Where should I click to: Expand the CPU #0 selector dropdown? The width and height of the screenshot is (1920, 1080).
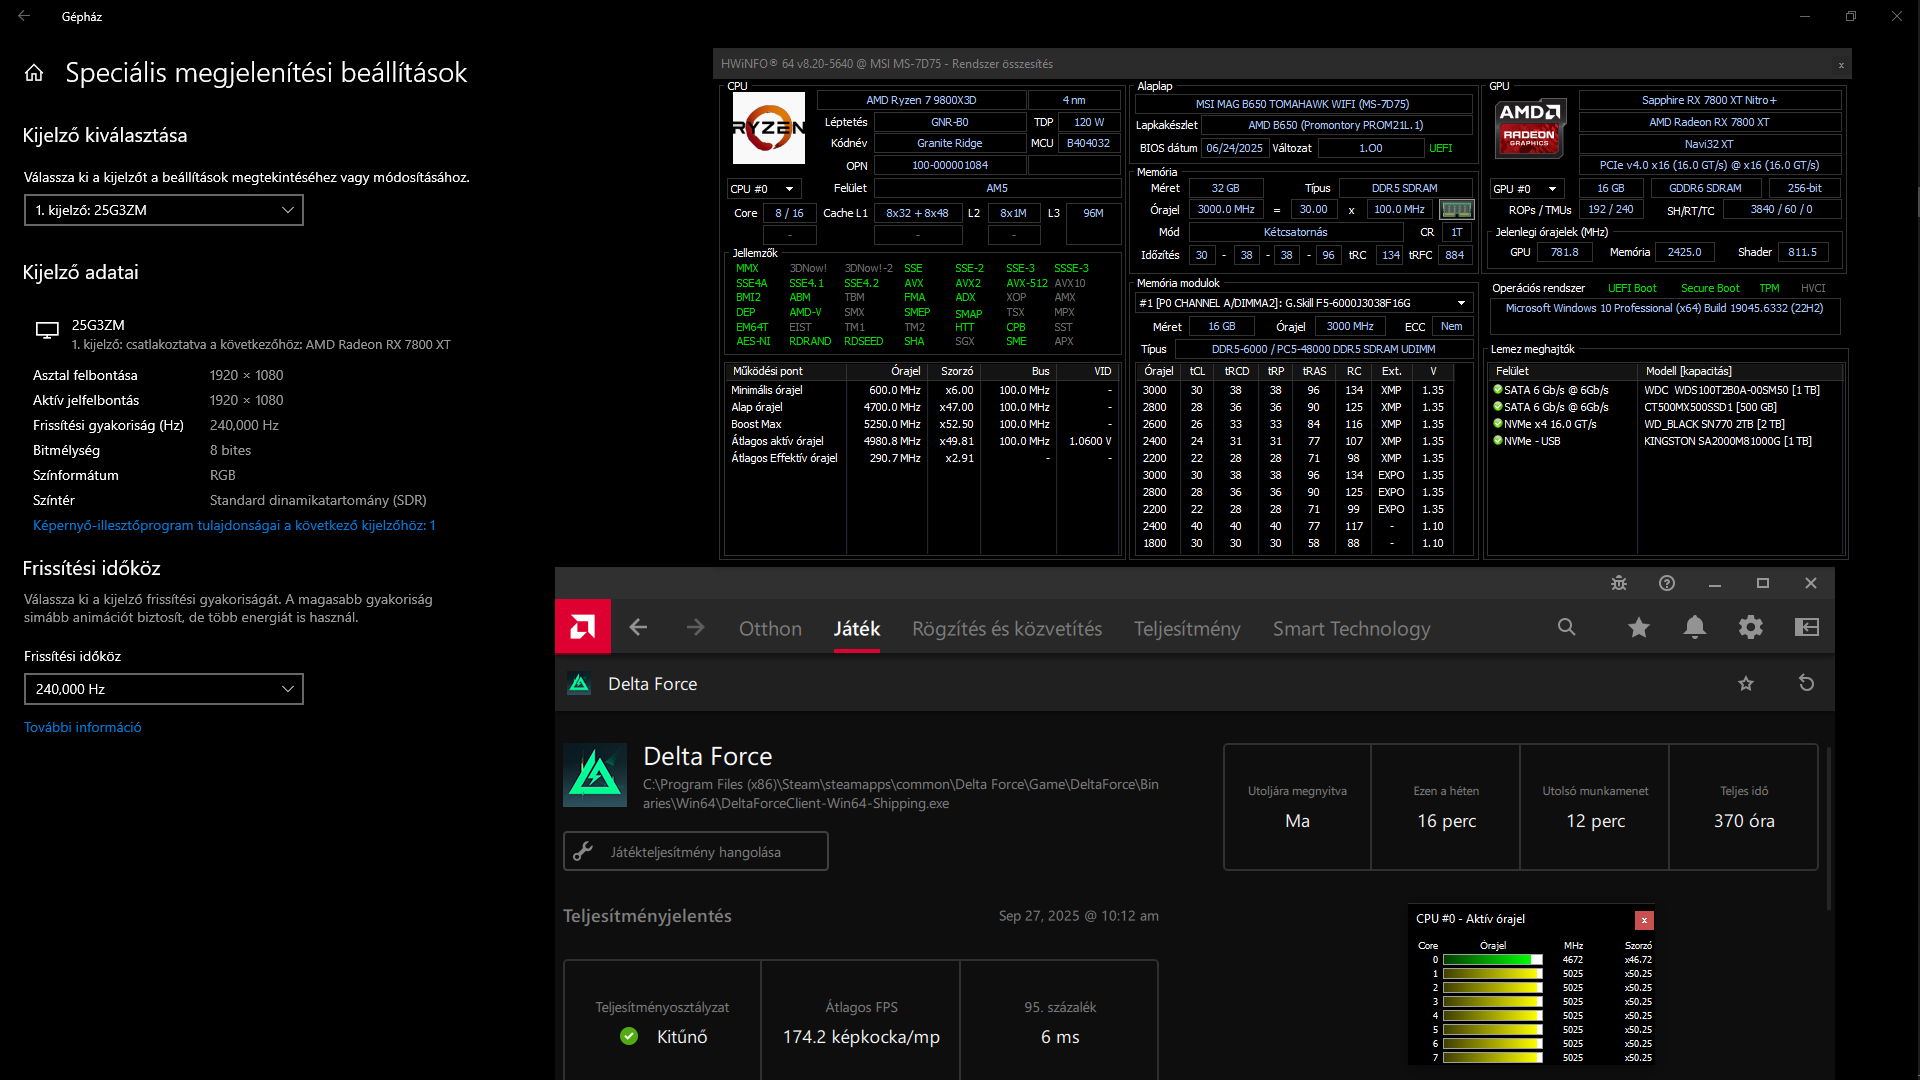tap(763, 189)
